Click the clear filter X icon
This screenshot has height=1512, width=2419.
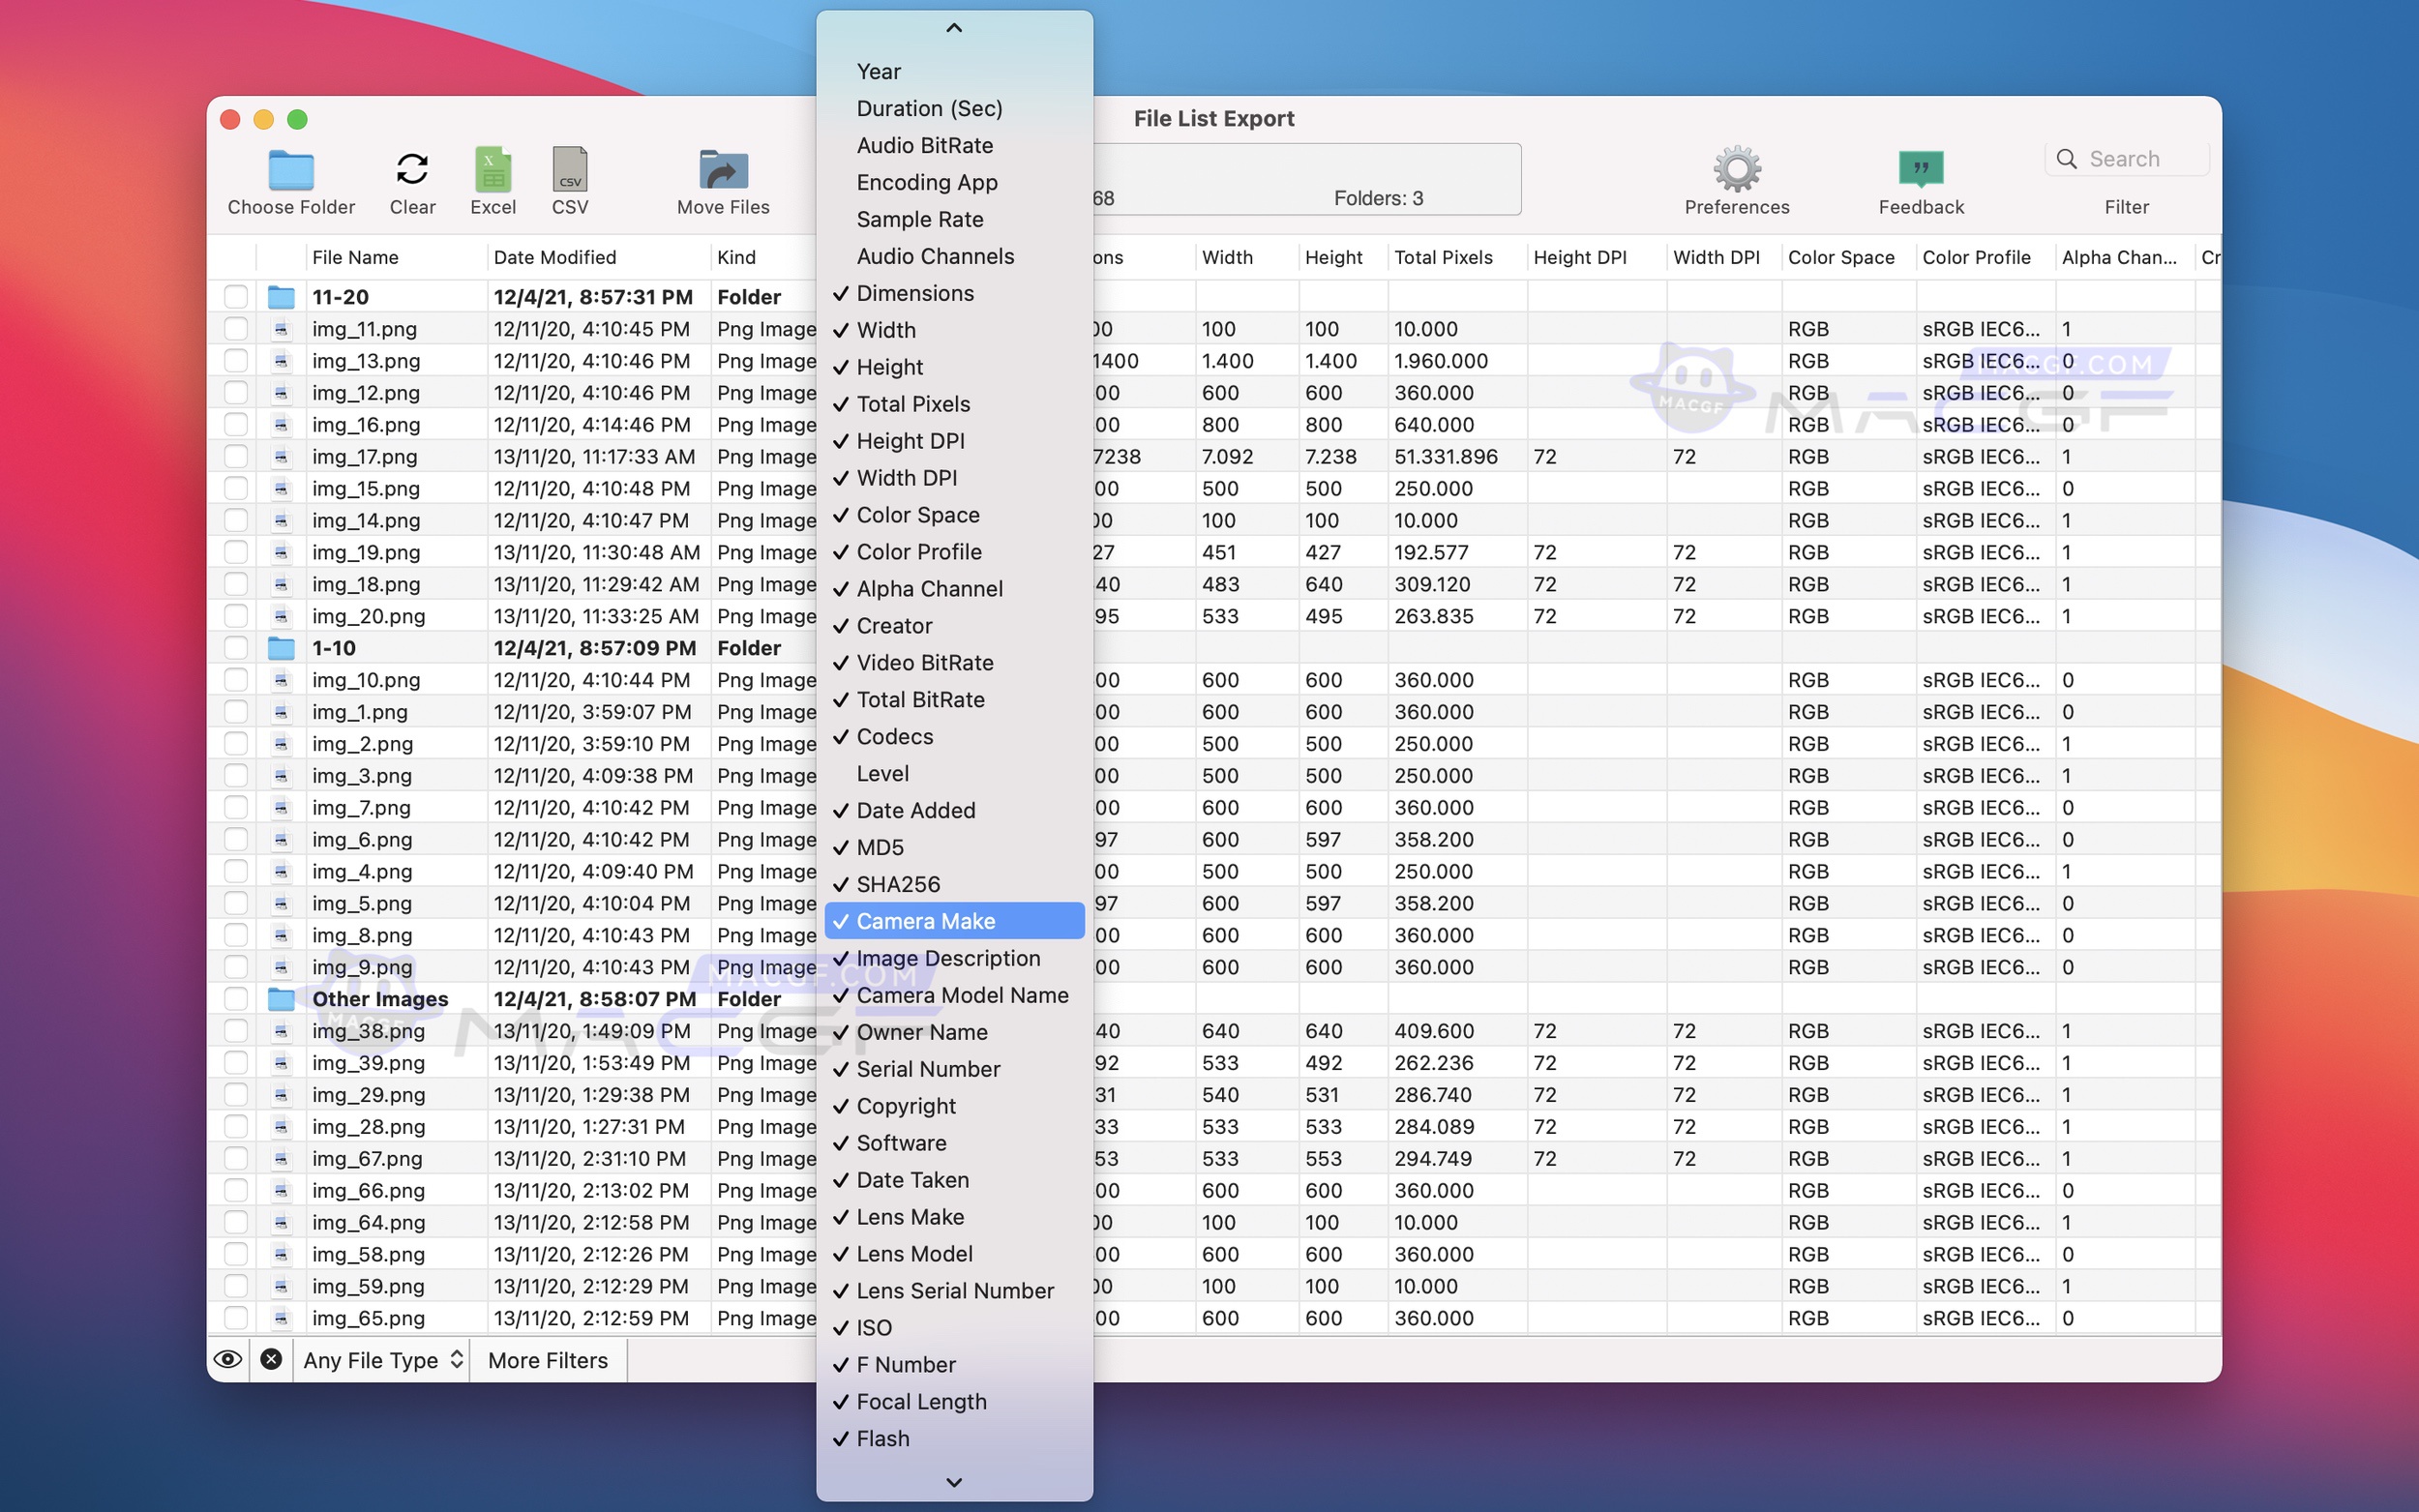click(271, 1360)
